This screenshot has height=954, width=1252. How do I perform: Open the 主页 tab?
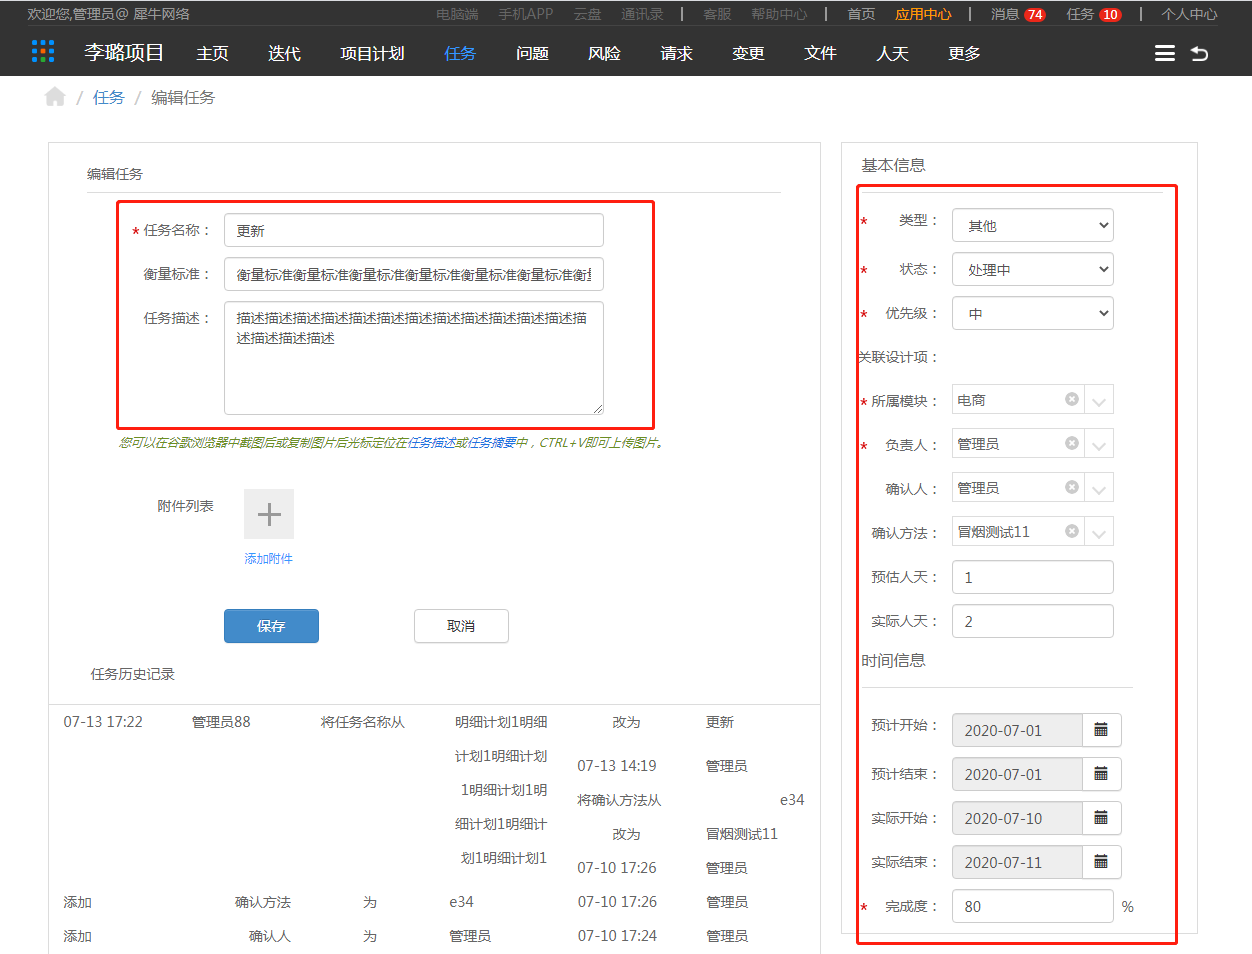coord(212,53)
